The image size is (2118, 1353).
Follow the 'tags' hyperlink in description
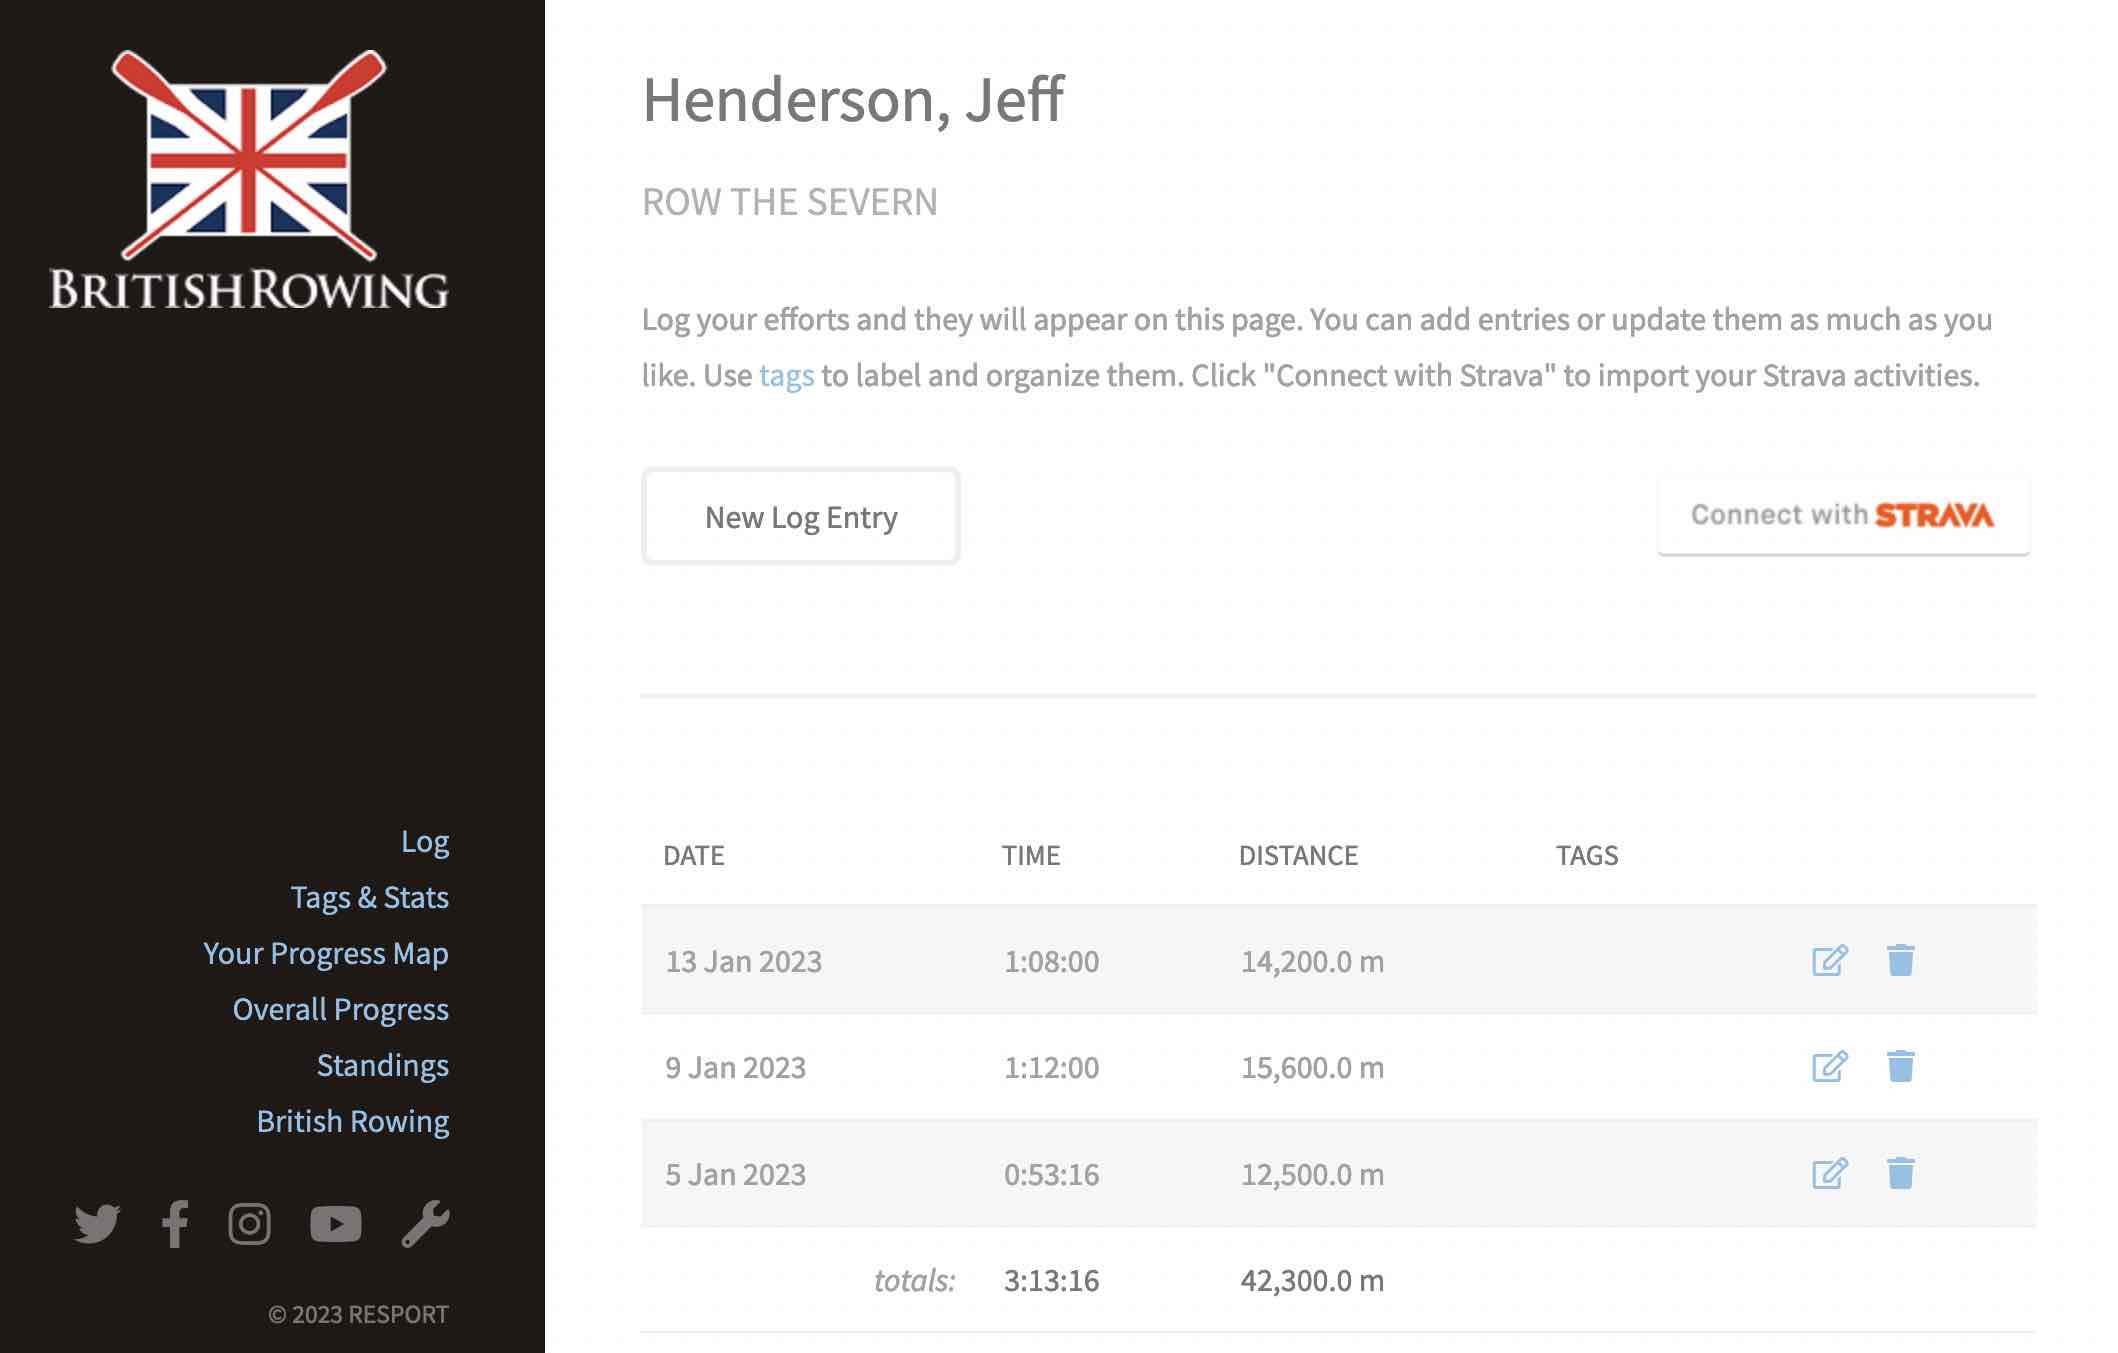coord(787,375)
